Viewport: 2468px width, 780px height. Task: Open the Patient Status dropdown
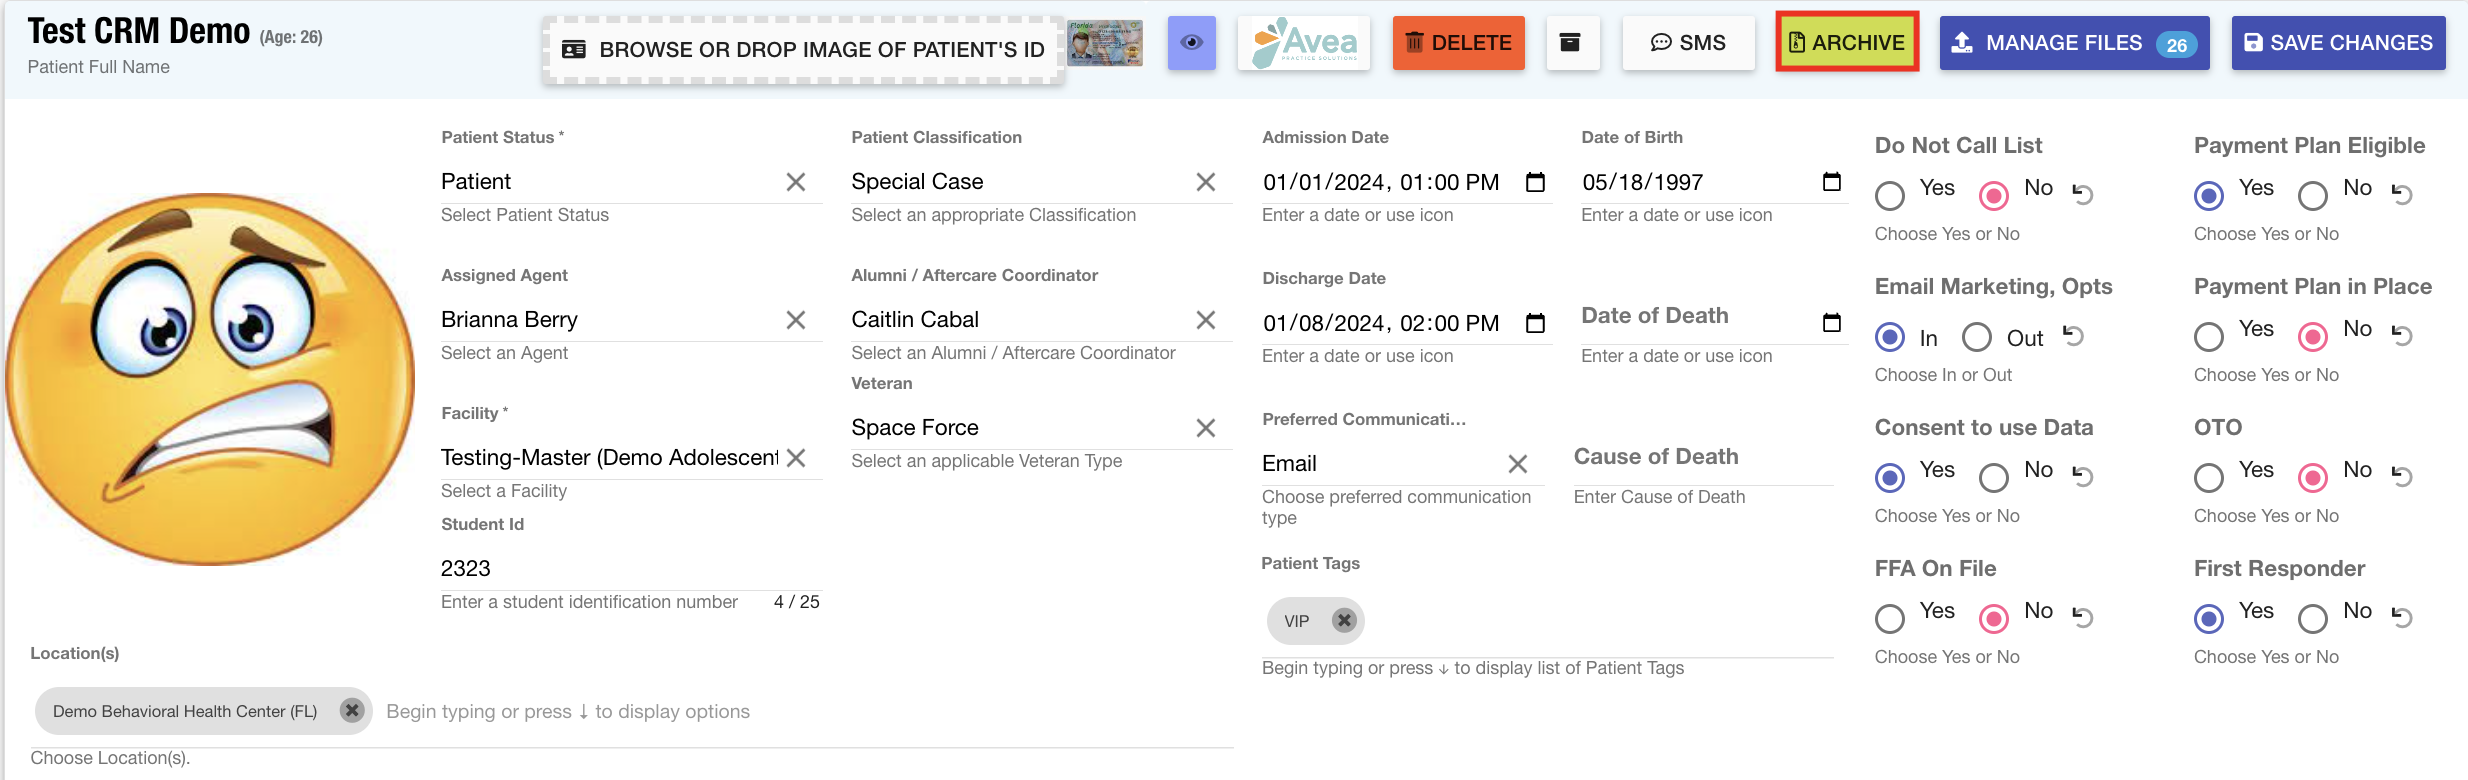(610, 182)
